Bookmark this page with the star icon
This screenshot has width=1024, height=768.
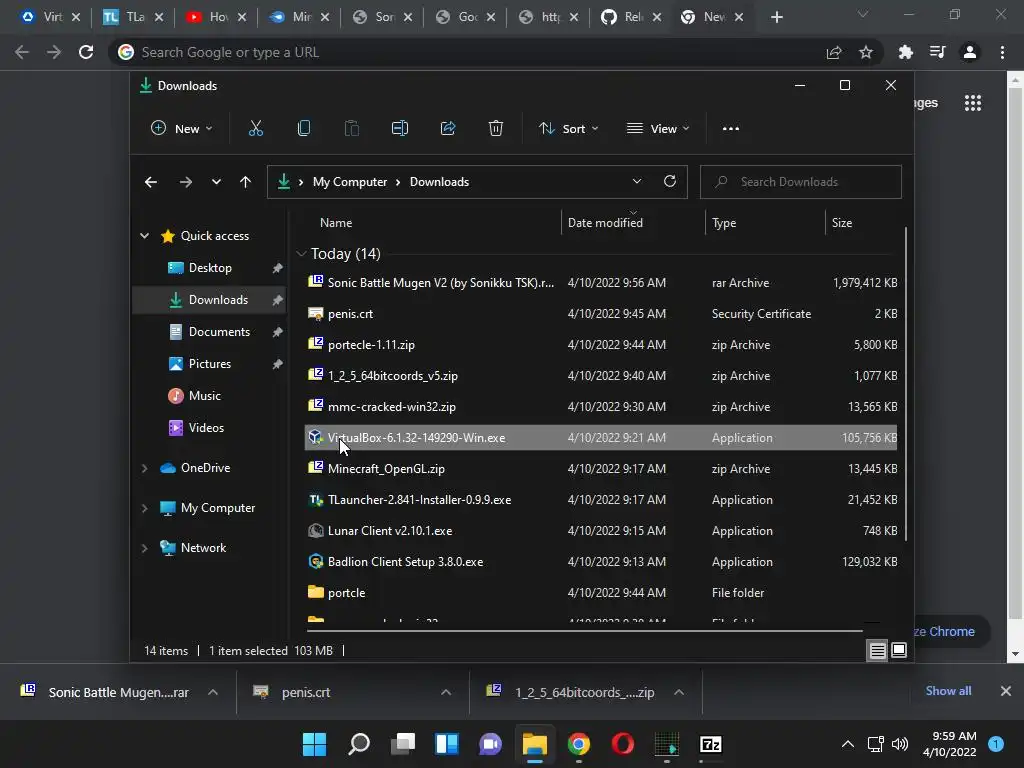[x=865, y=52]
